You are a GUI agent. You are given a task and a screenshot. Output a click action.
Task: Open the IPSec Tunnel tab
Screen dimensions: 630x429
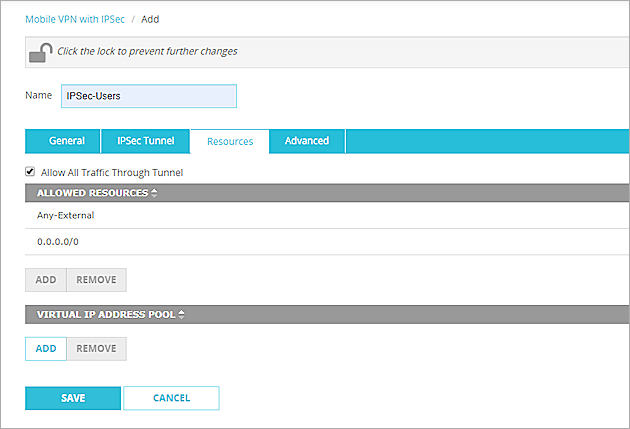pyautogui.click(x=145, y=141)
